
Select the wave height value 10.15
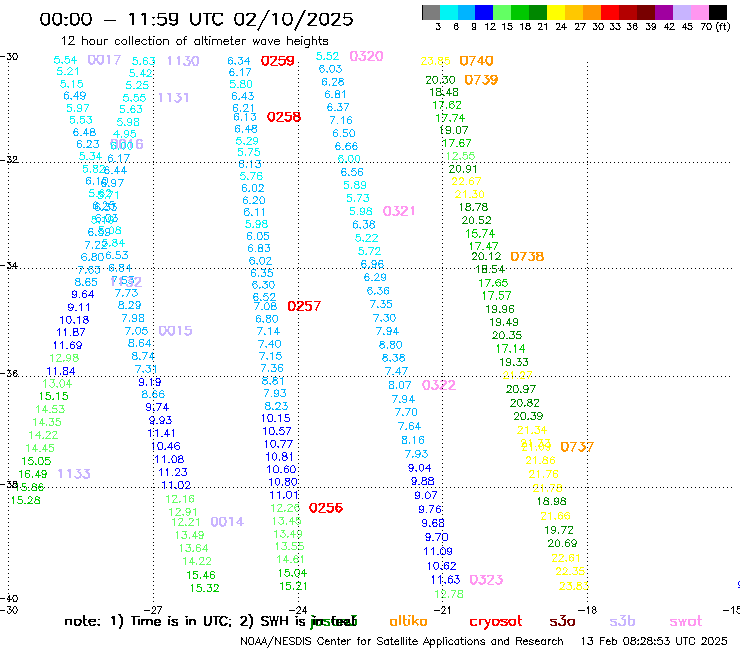click(x=276, y=418)
